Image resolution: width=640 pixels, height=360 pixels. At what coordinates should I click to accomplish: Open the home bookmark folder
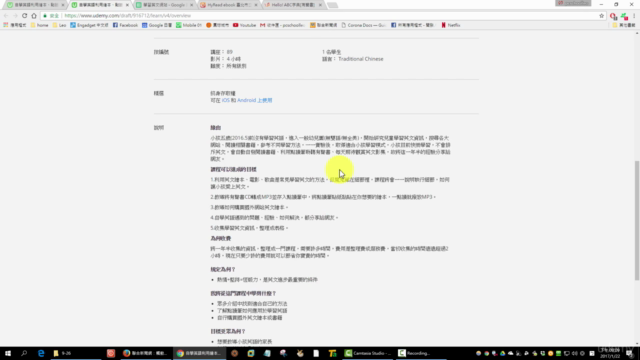[39, 25]
